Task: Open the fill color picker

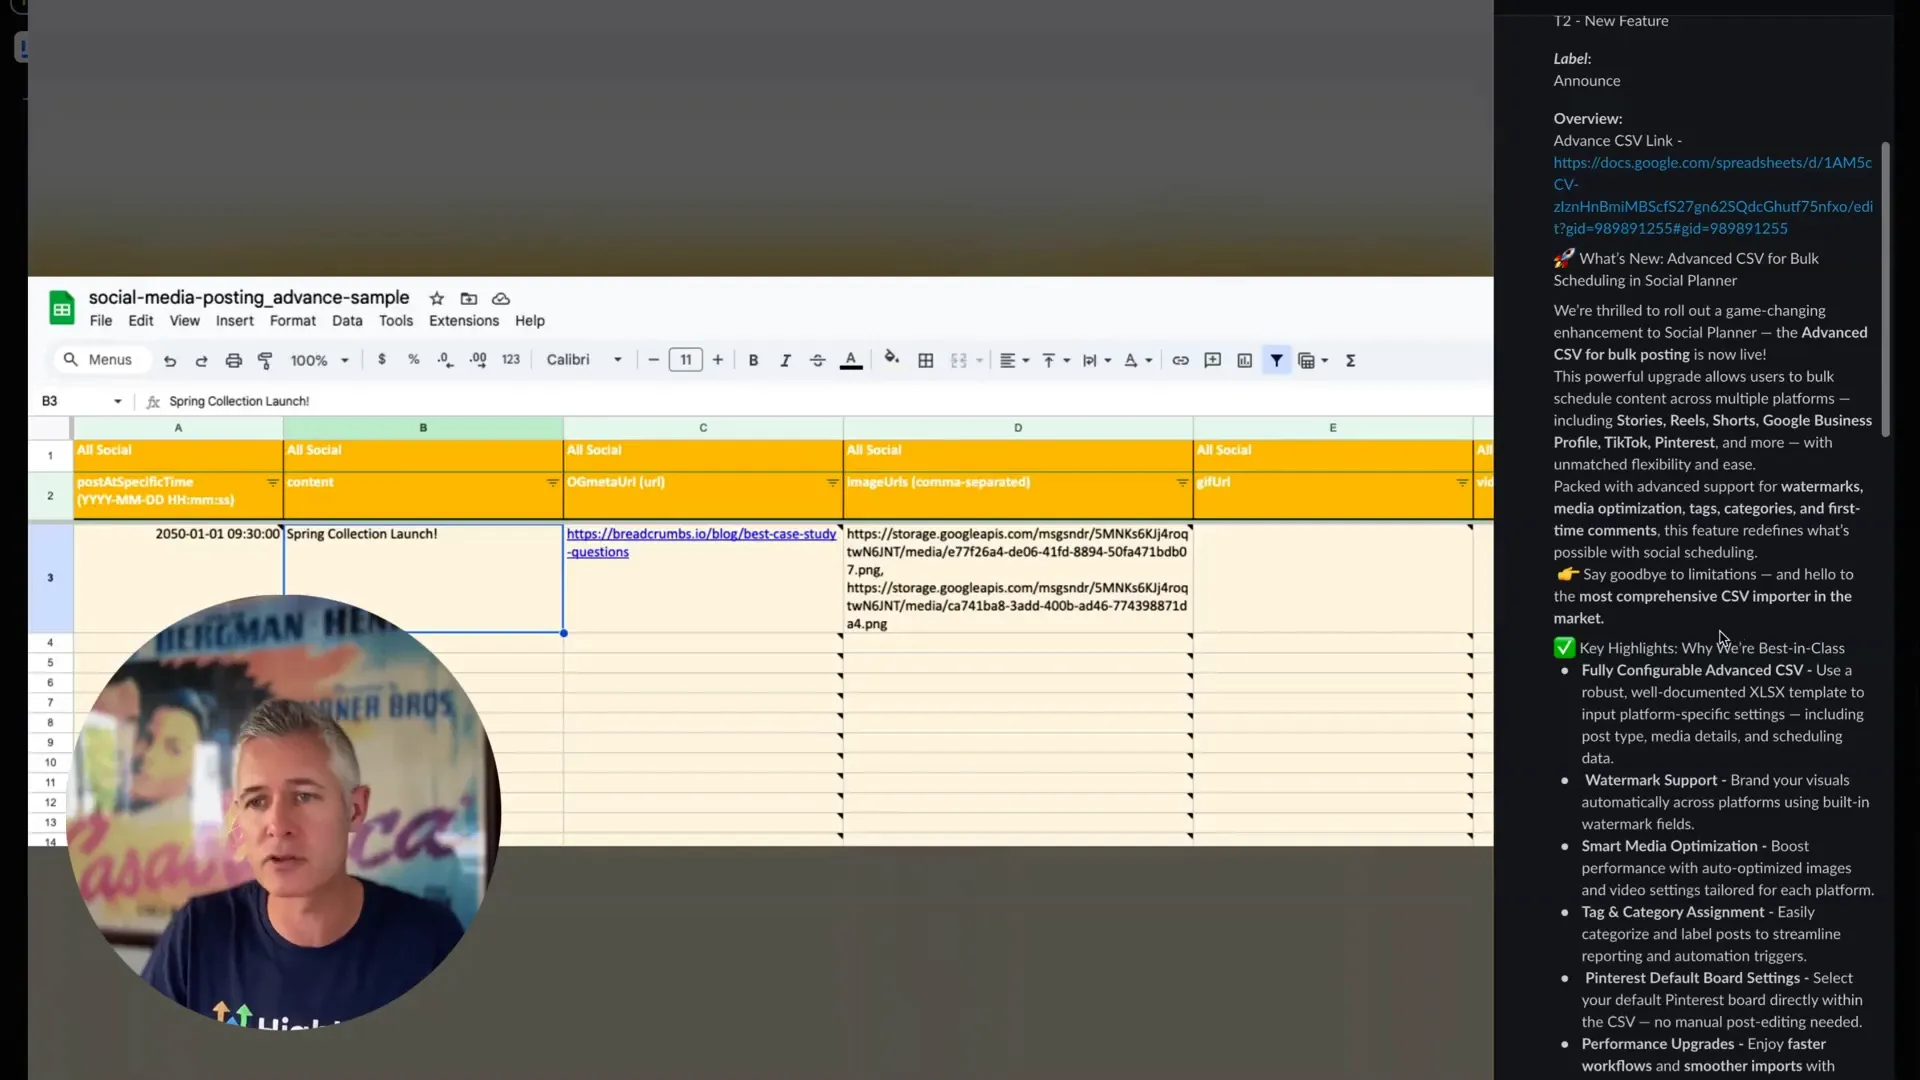Action: tap(891, 359)
